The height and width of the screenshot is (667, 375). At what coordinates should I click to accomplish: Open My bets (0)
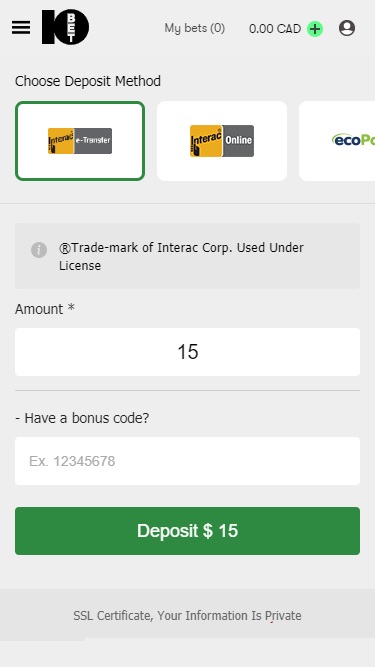coord(195,29)
